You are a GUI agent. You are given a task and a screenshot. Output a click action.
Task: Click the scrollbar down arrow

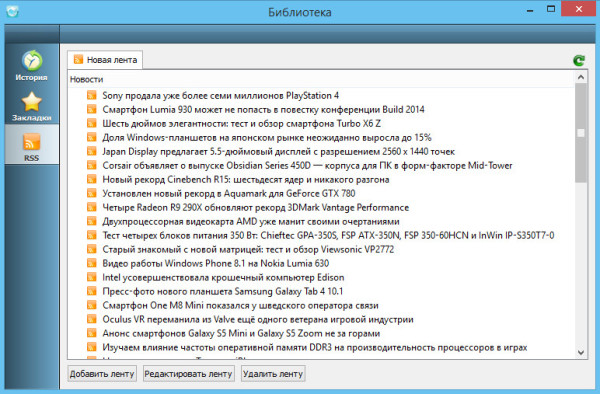pyautogui.click(x=580, y=352)
